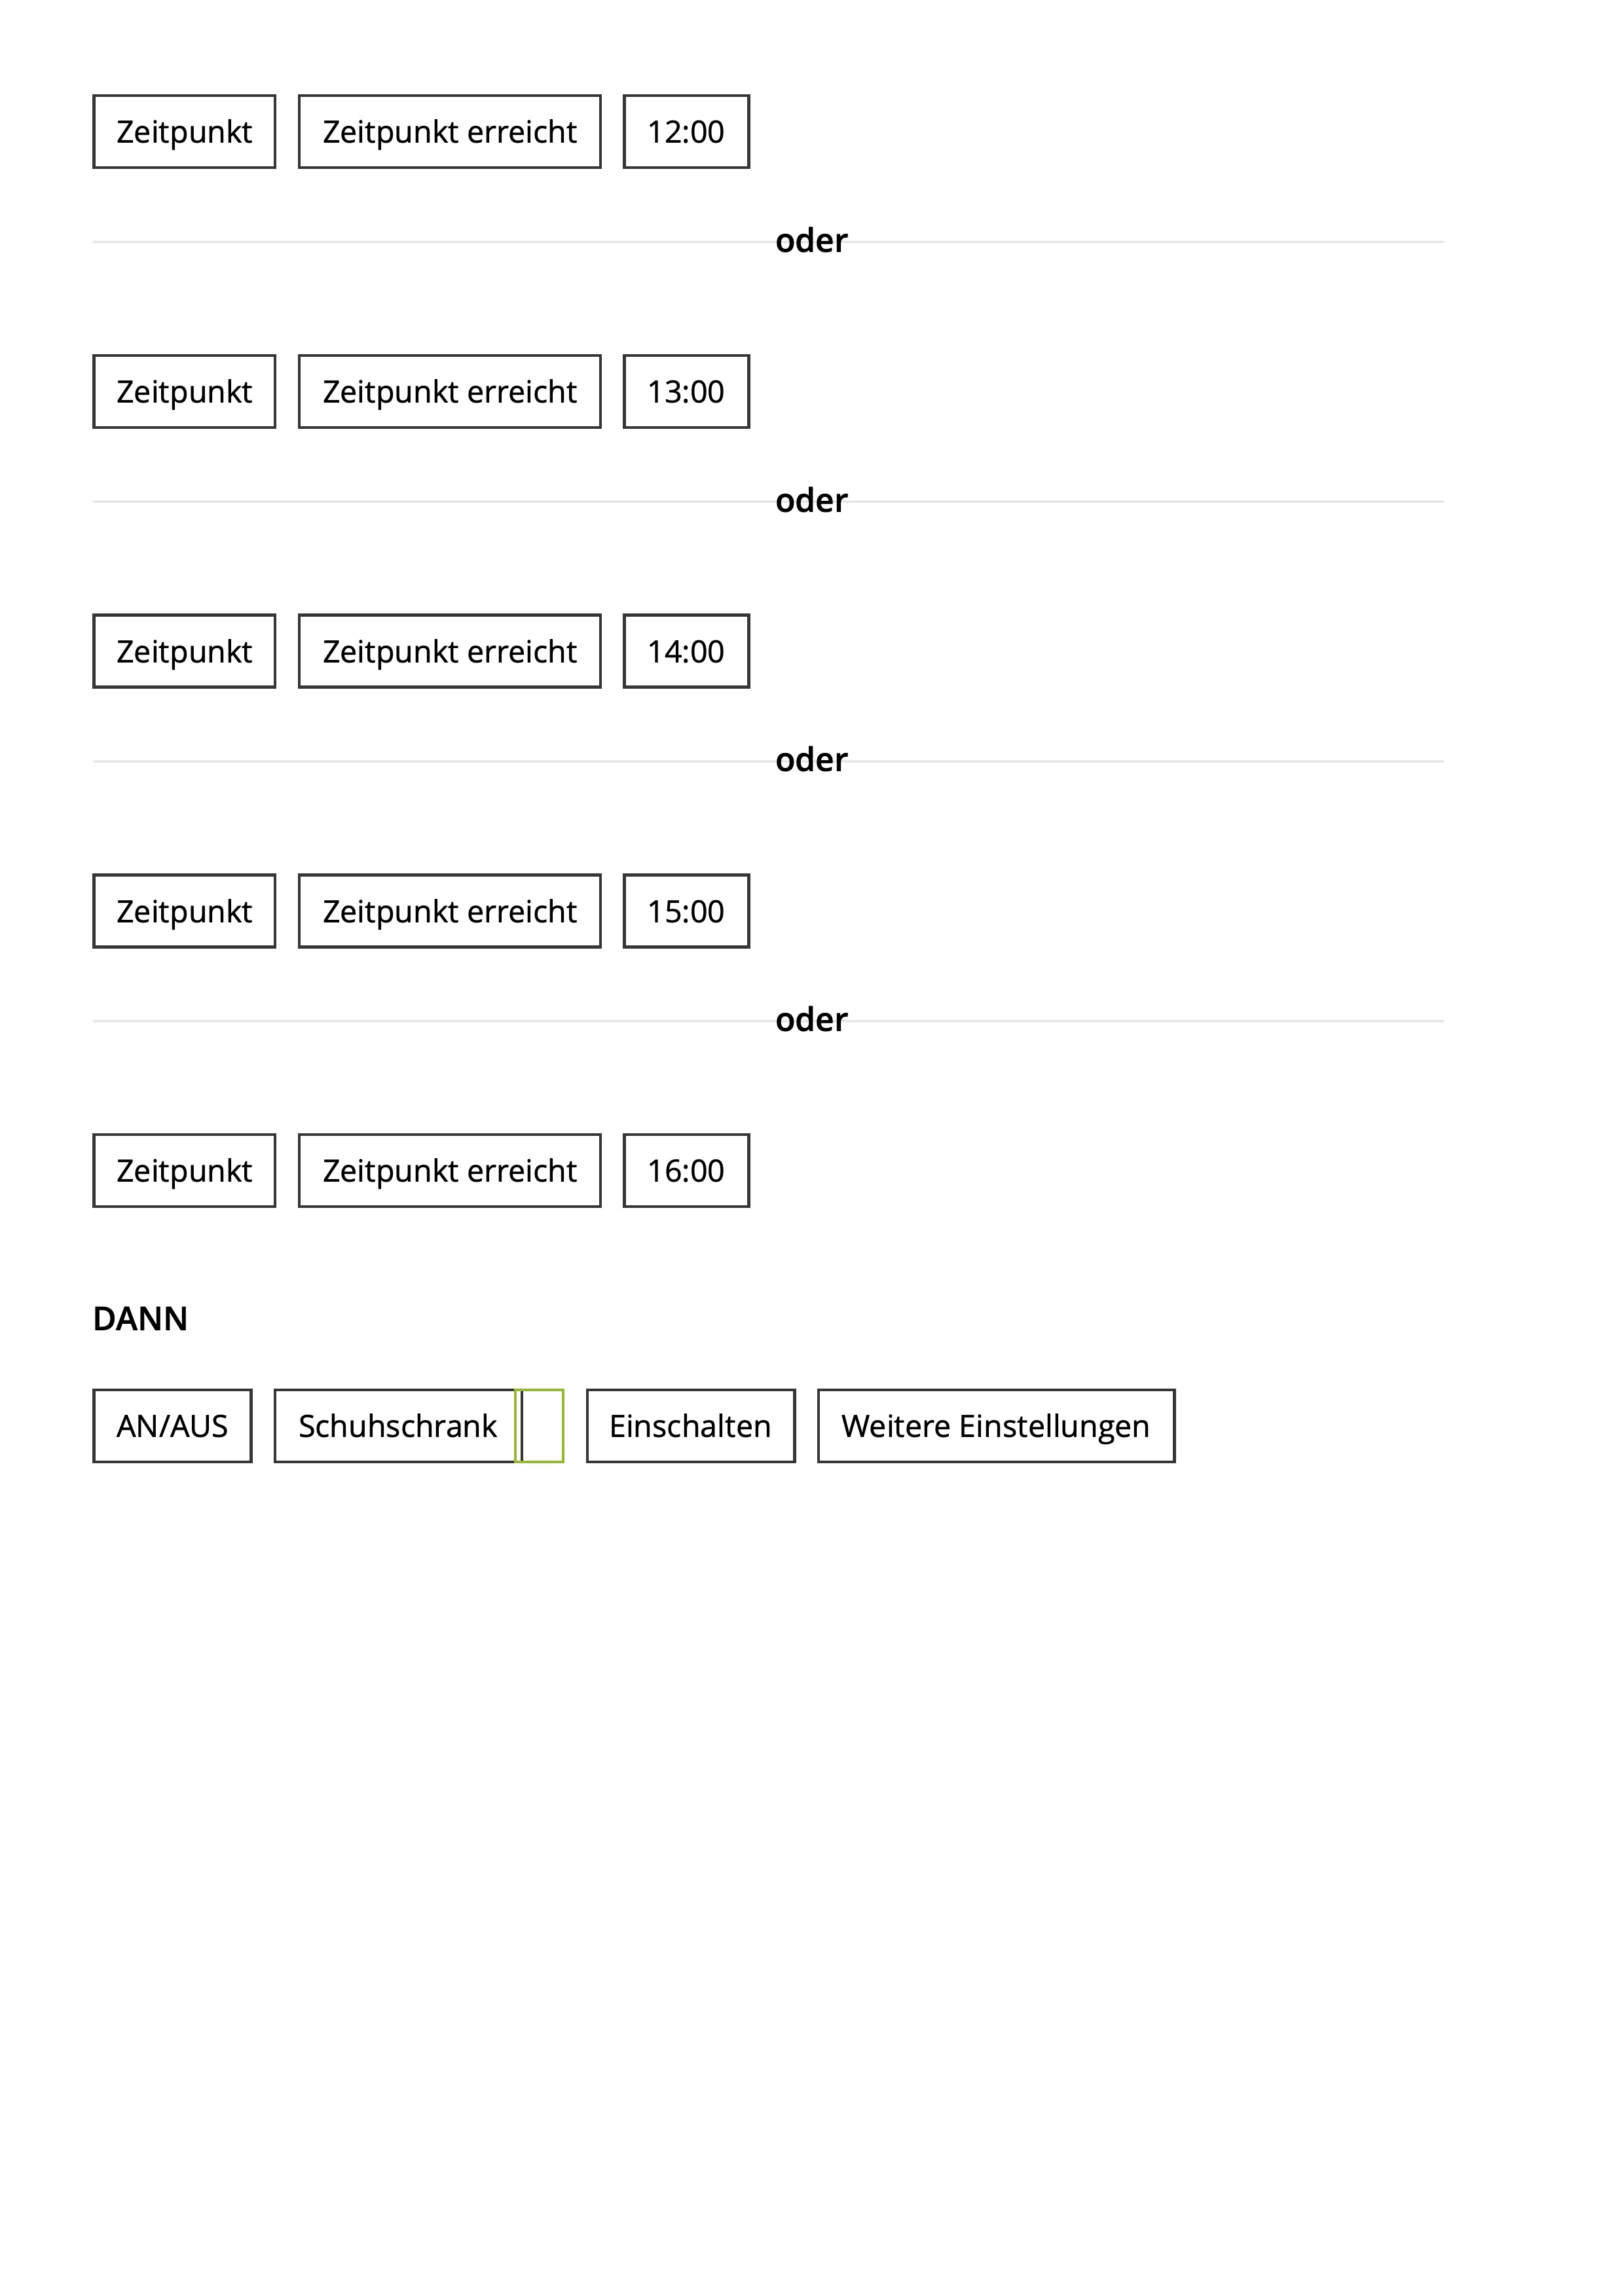The height and width of the screenshot is (2296, 1624).
Task: Choose the Einschalten action
Action: (x=690, y=1426)
